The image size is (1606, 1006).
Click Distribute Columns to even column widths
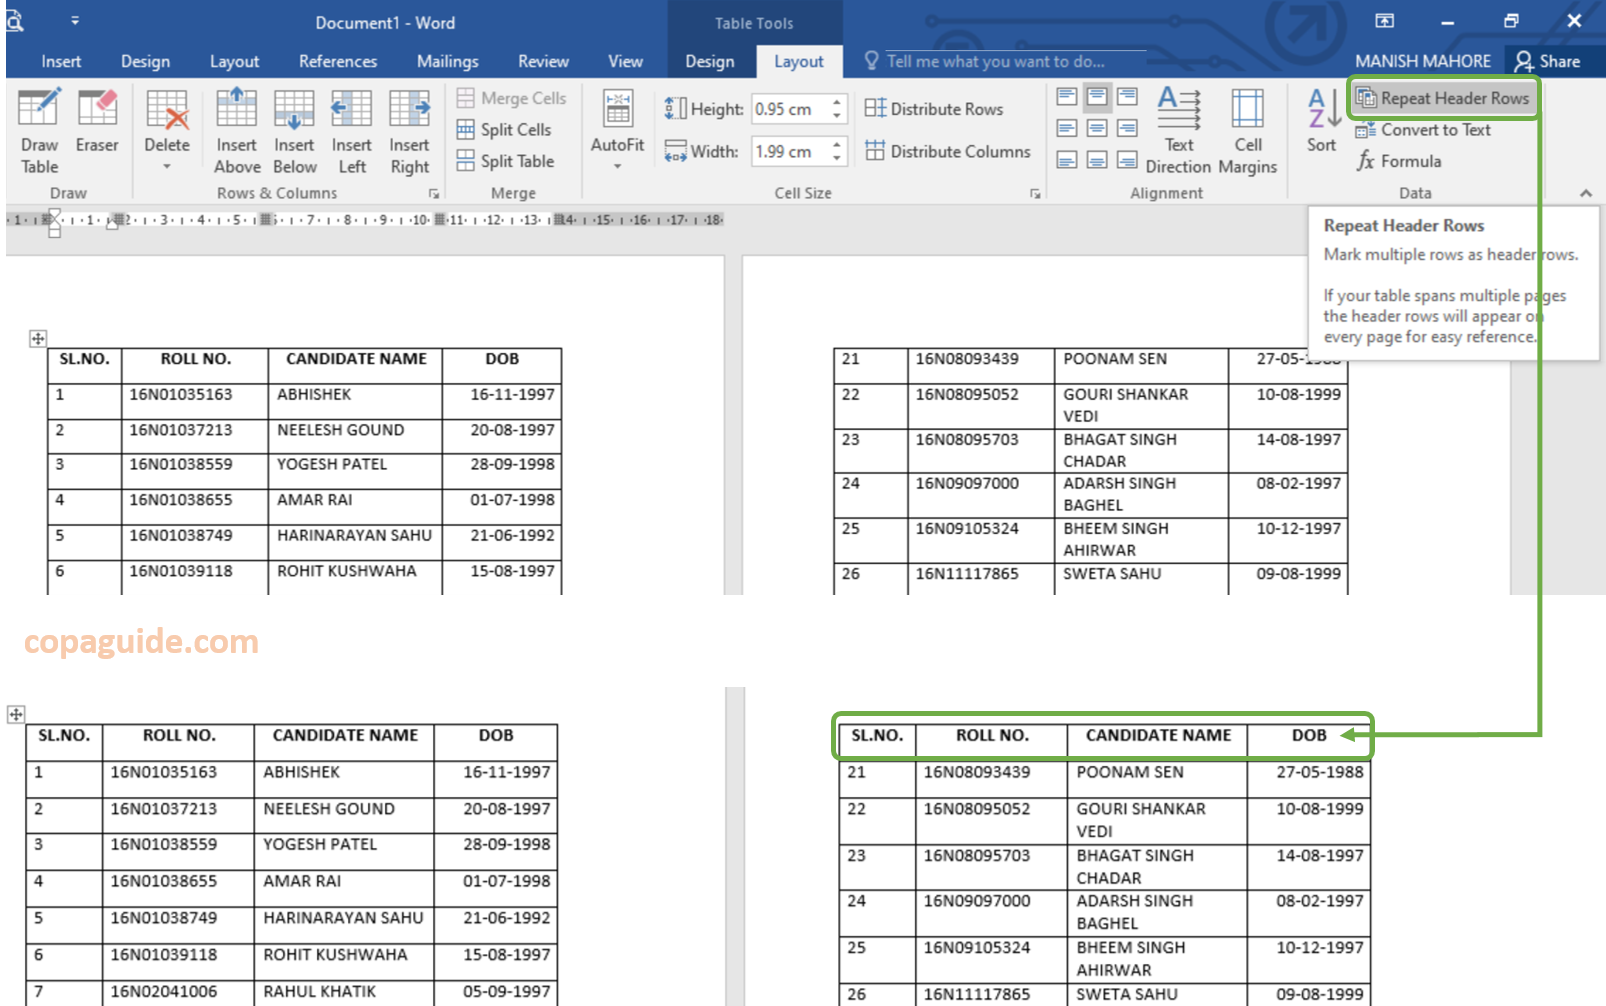946,151
